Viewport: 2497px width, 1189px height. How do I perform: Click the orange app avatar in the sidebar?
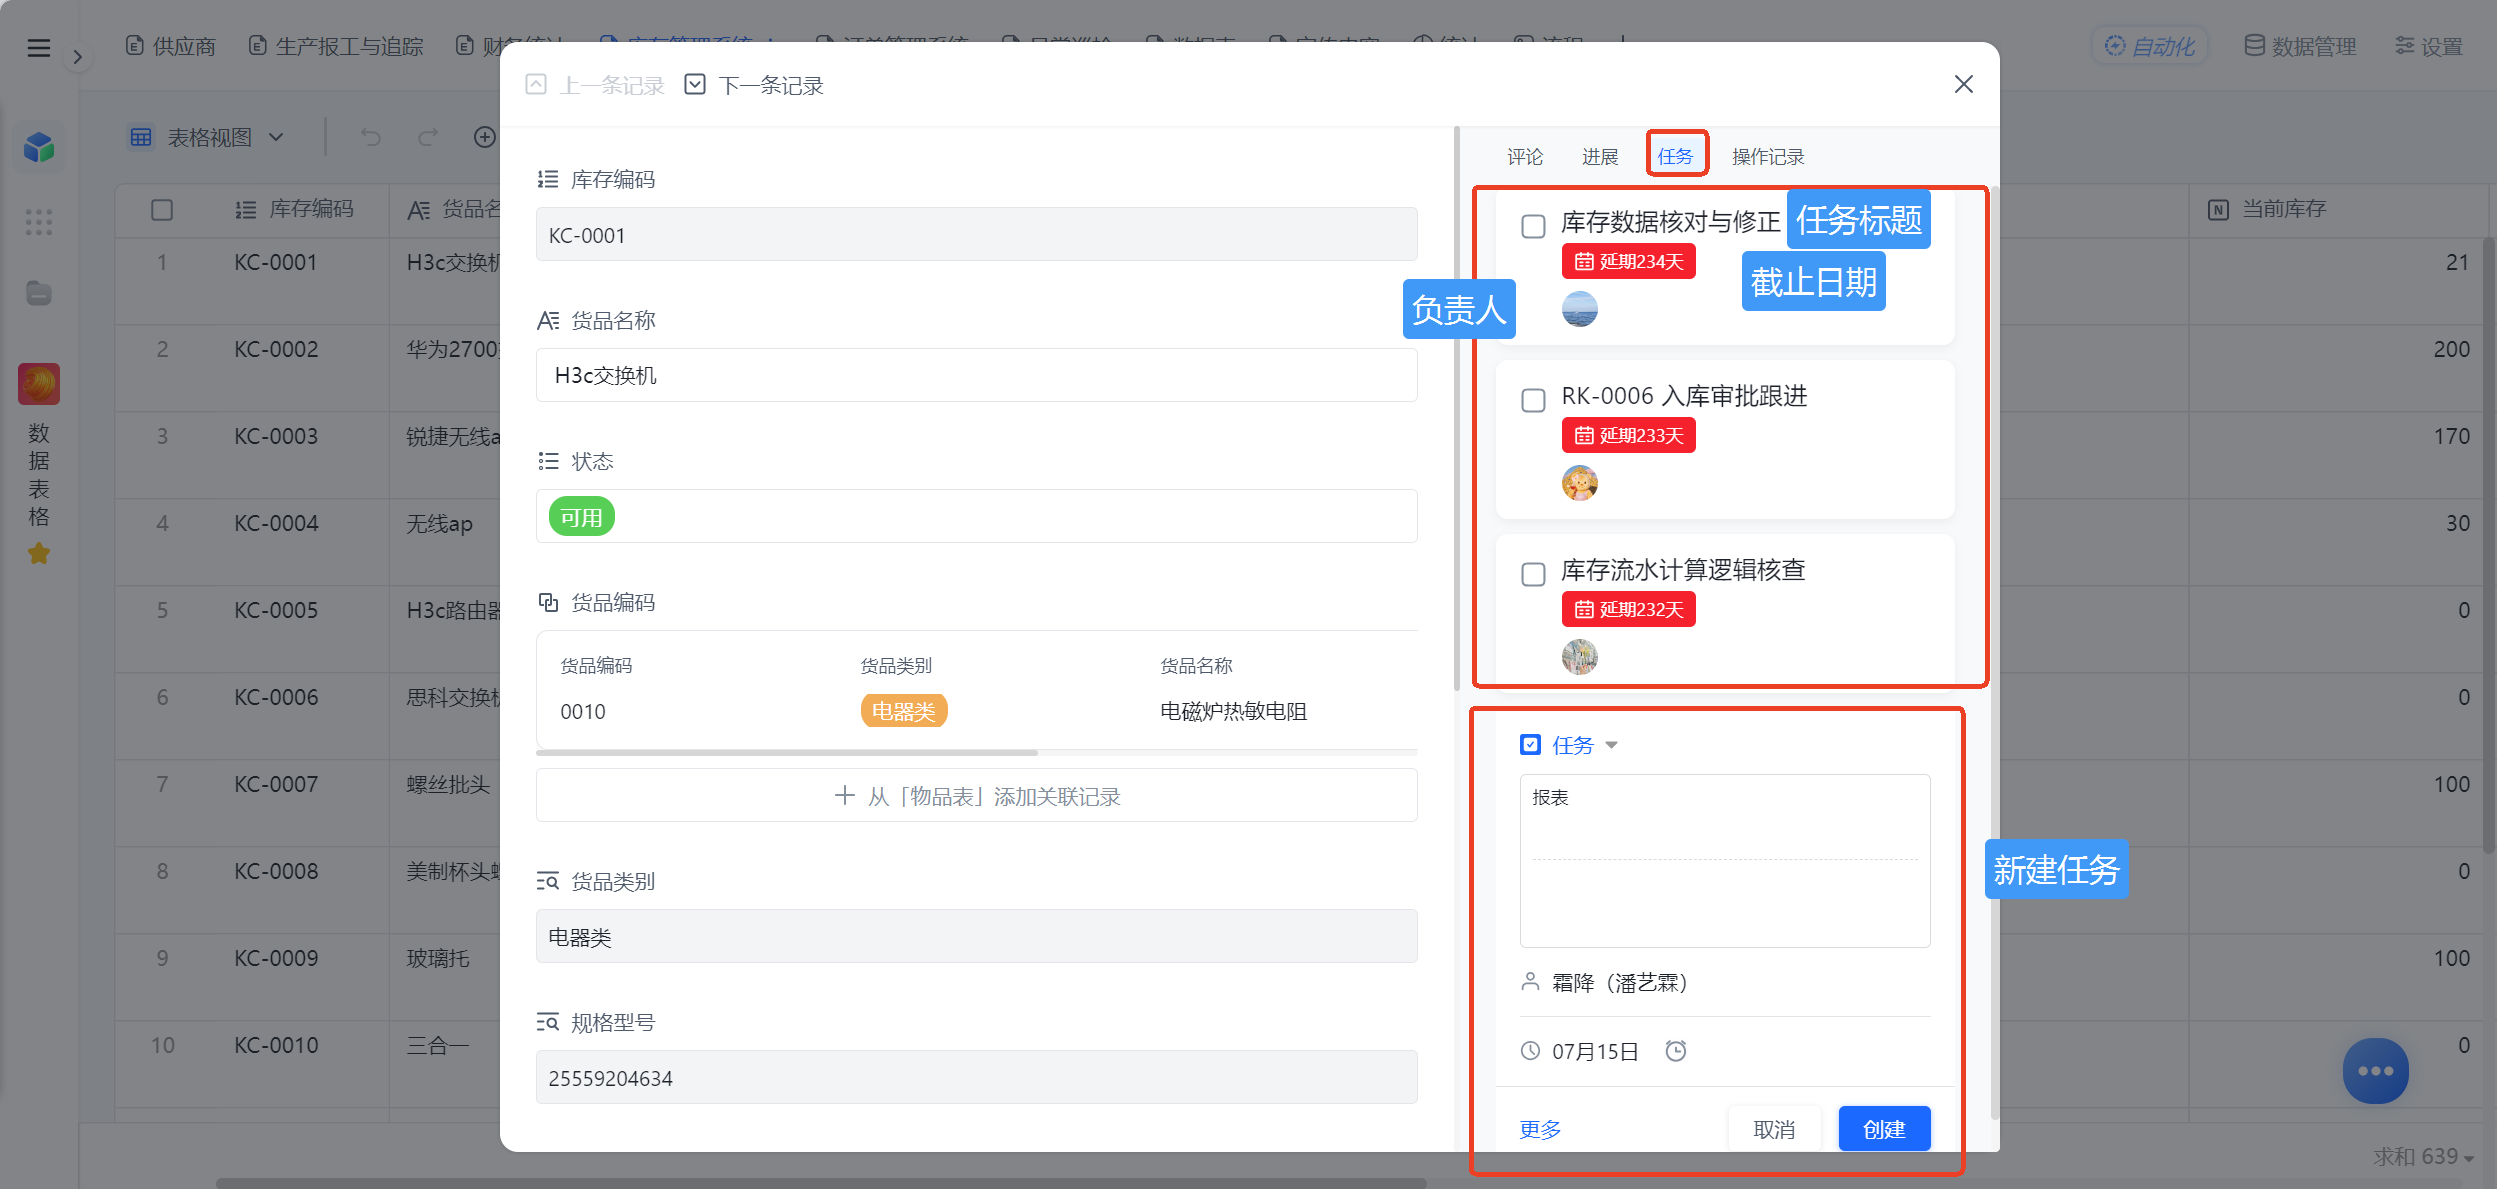39,383
